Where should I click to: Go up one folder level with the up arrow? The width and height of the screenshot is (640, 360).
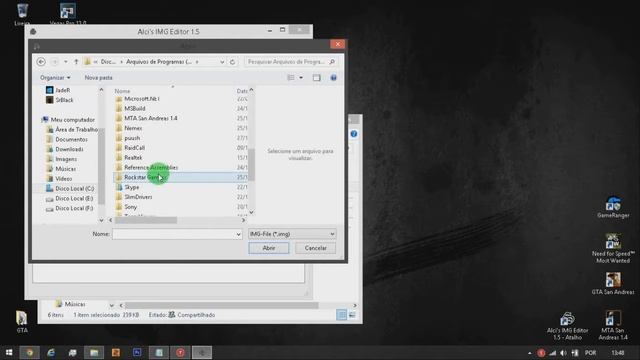point(76,62)
